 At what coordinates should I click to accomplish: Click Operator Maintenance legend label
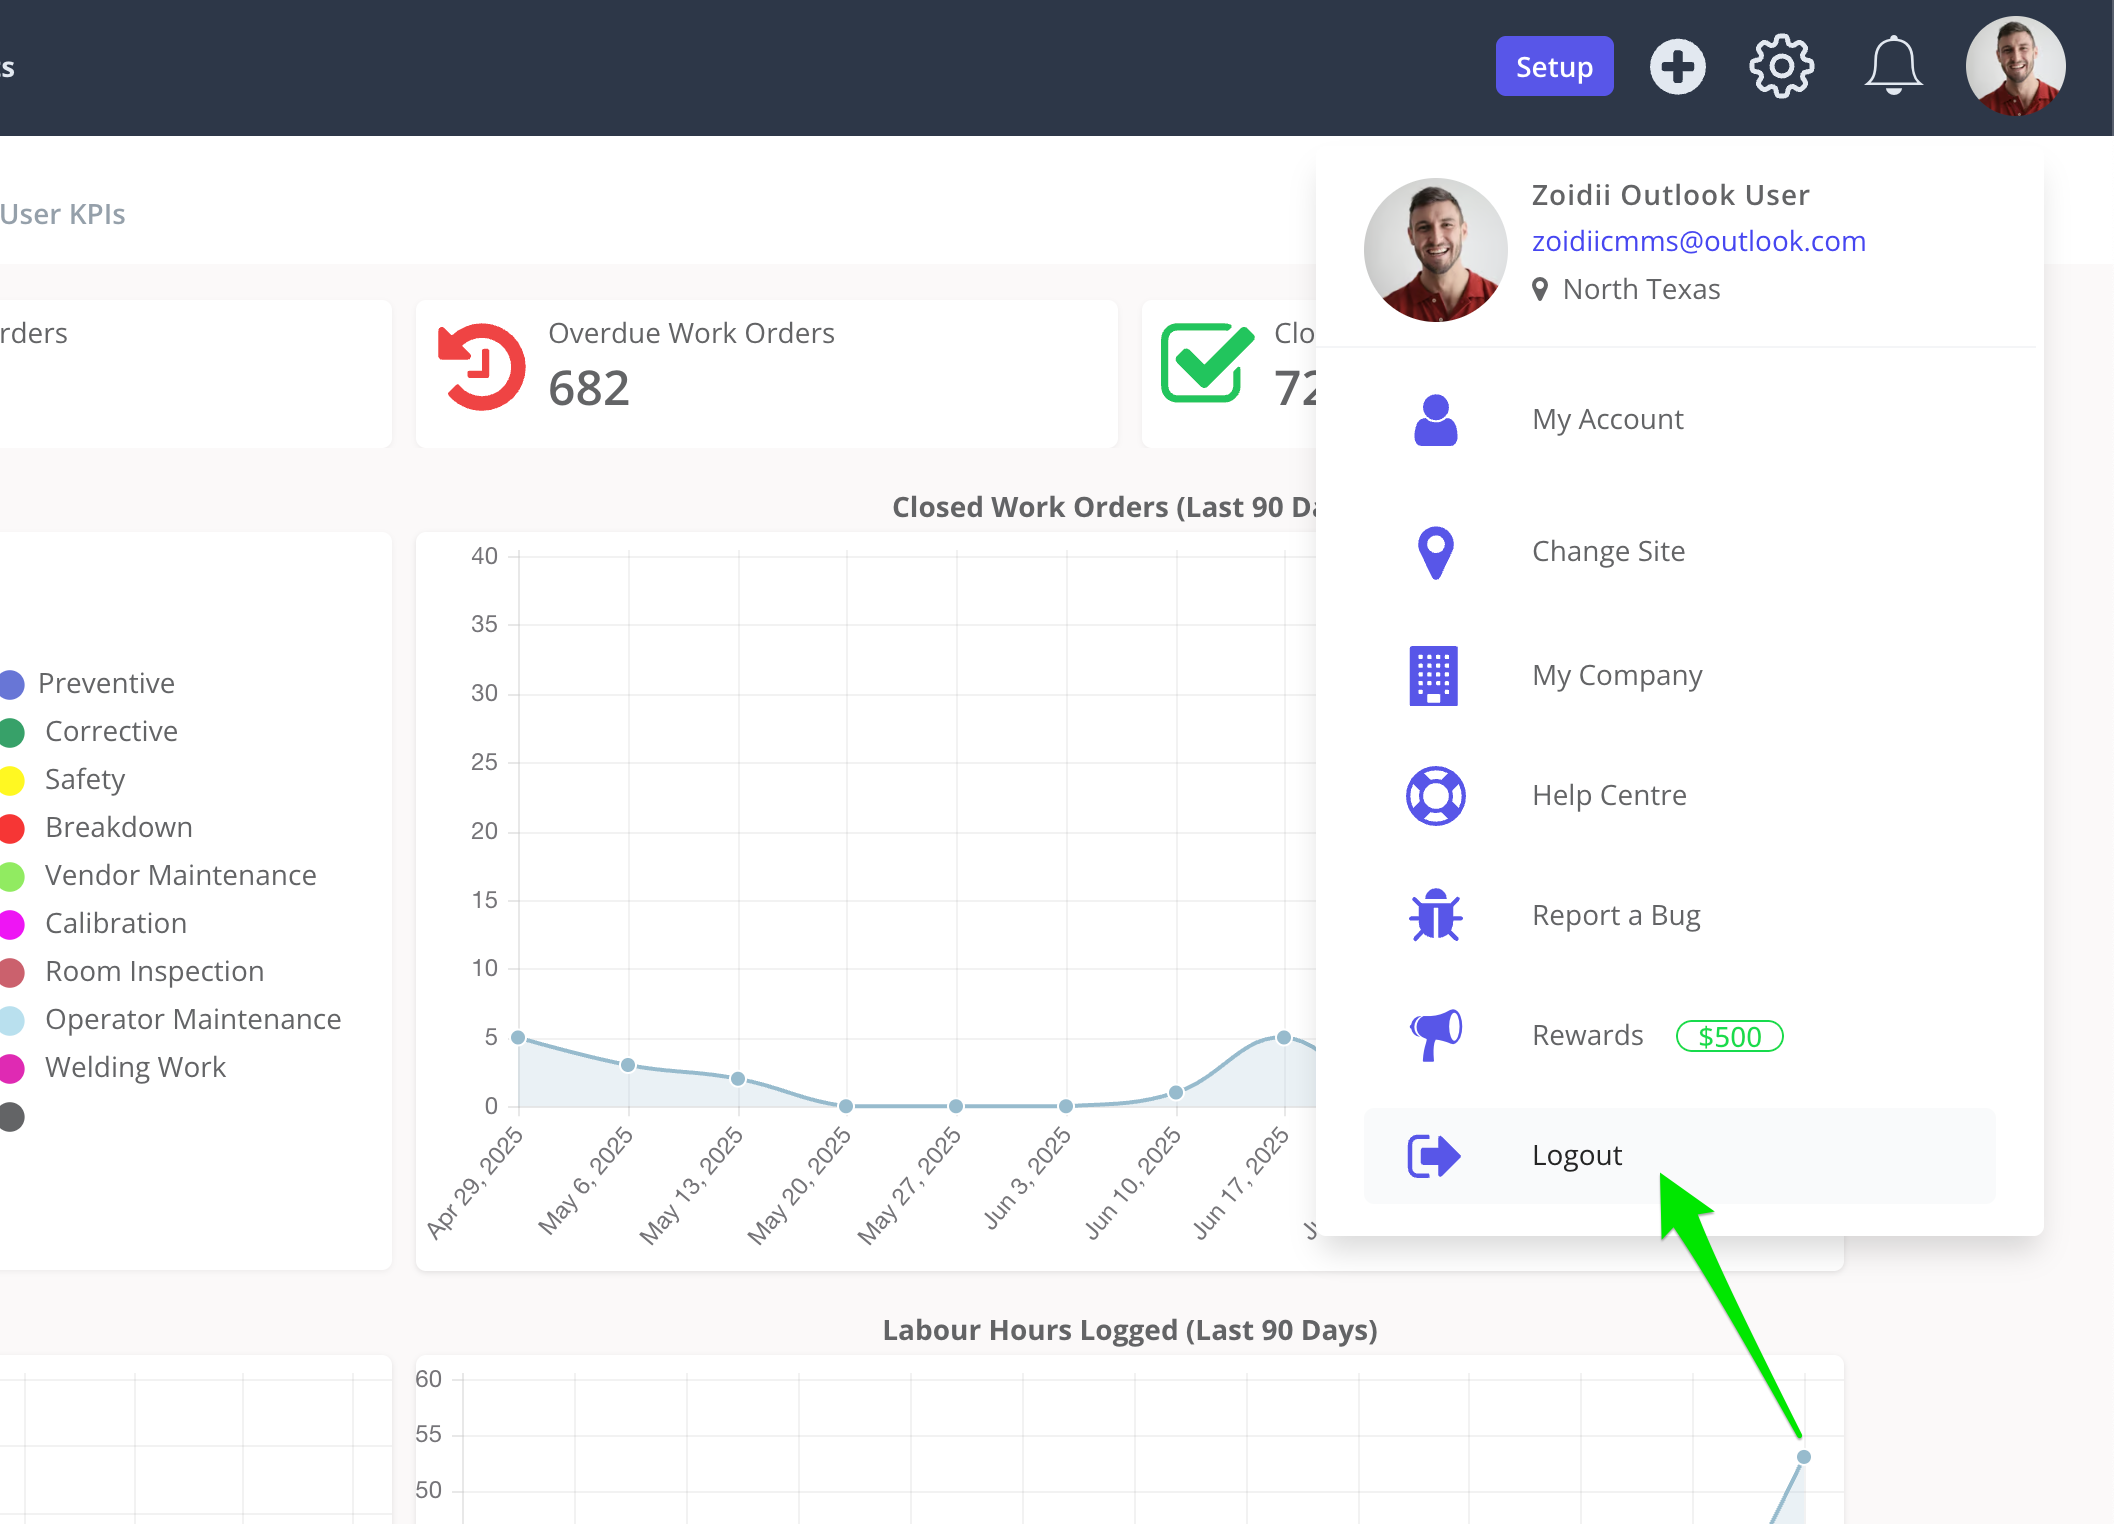click(x=193, y=1020)
